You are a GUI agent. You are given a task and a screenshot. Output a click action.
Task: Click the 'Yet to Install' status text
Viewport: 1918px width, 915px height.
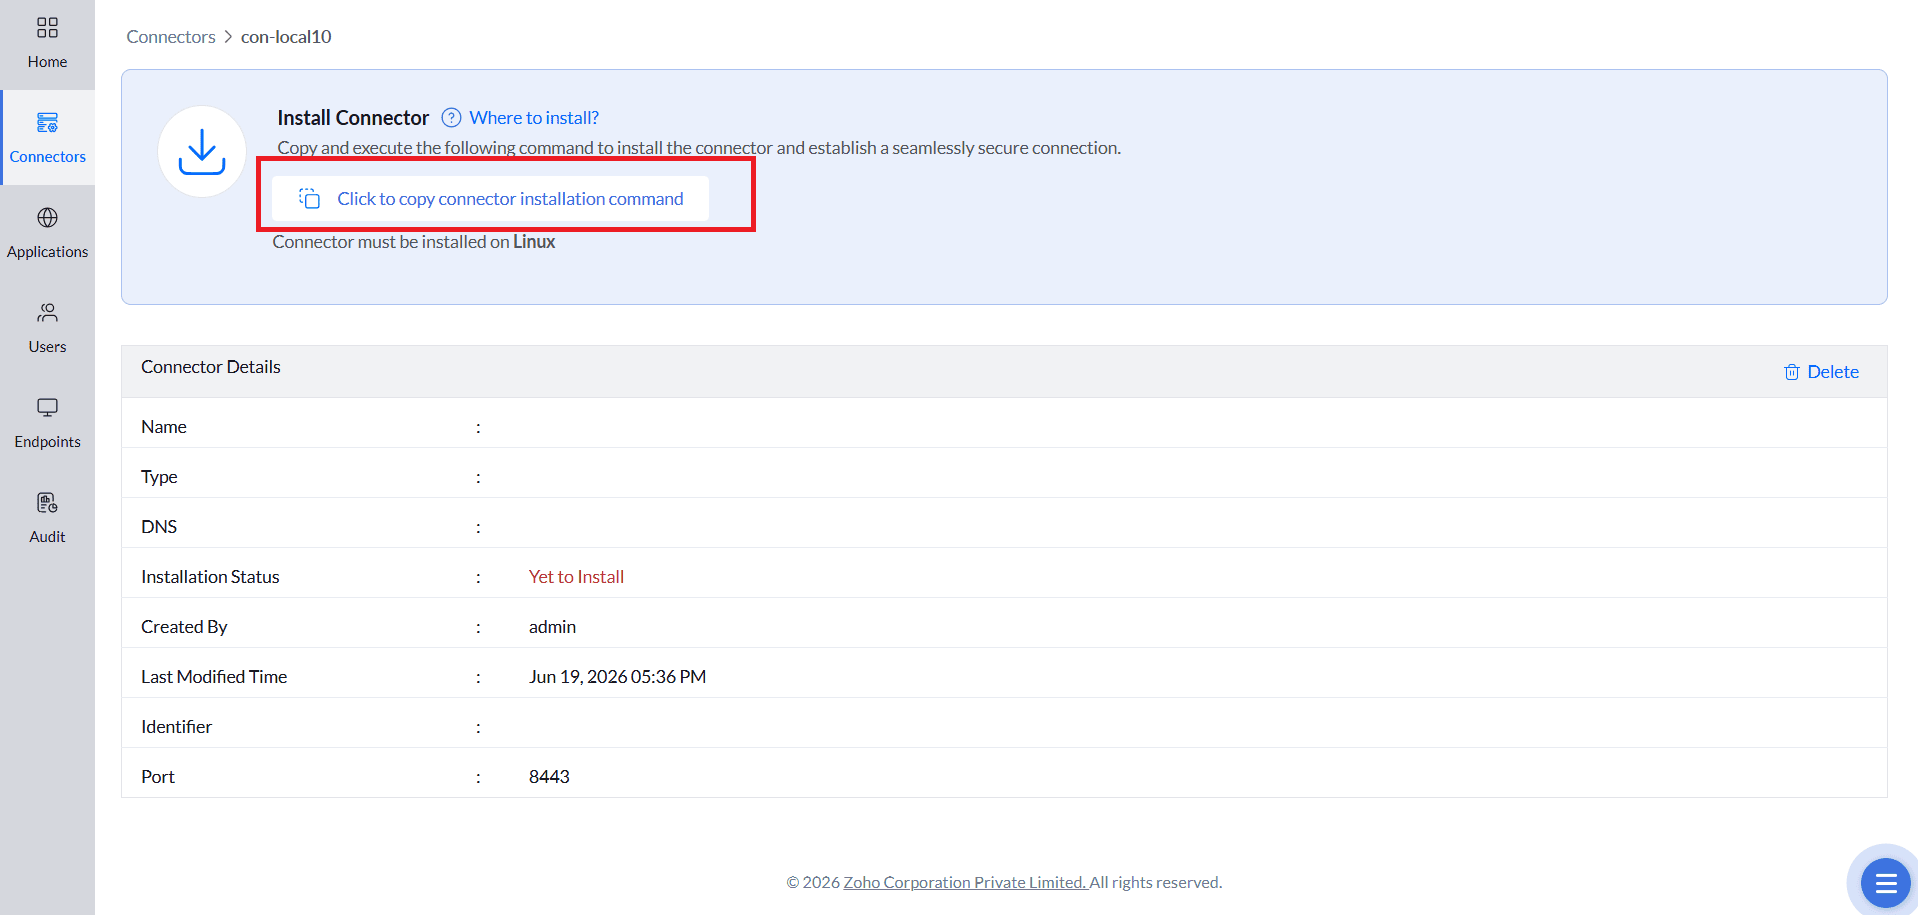[576, 577]
